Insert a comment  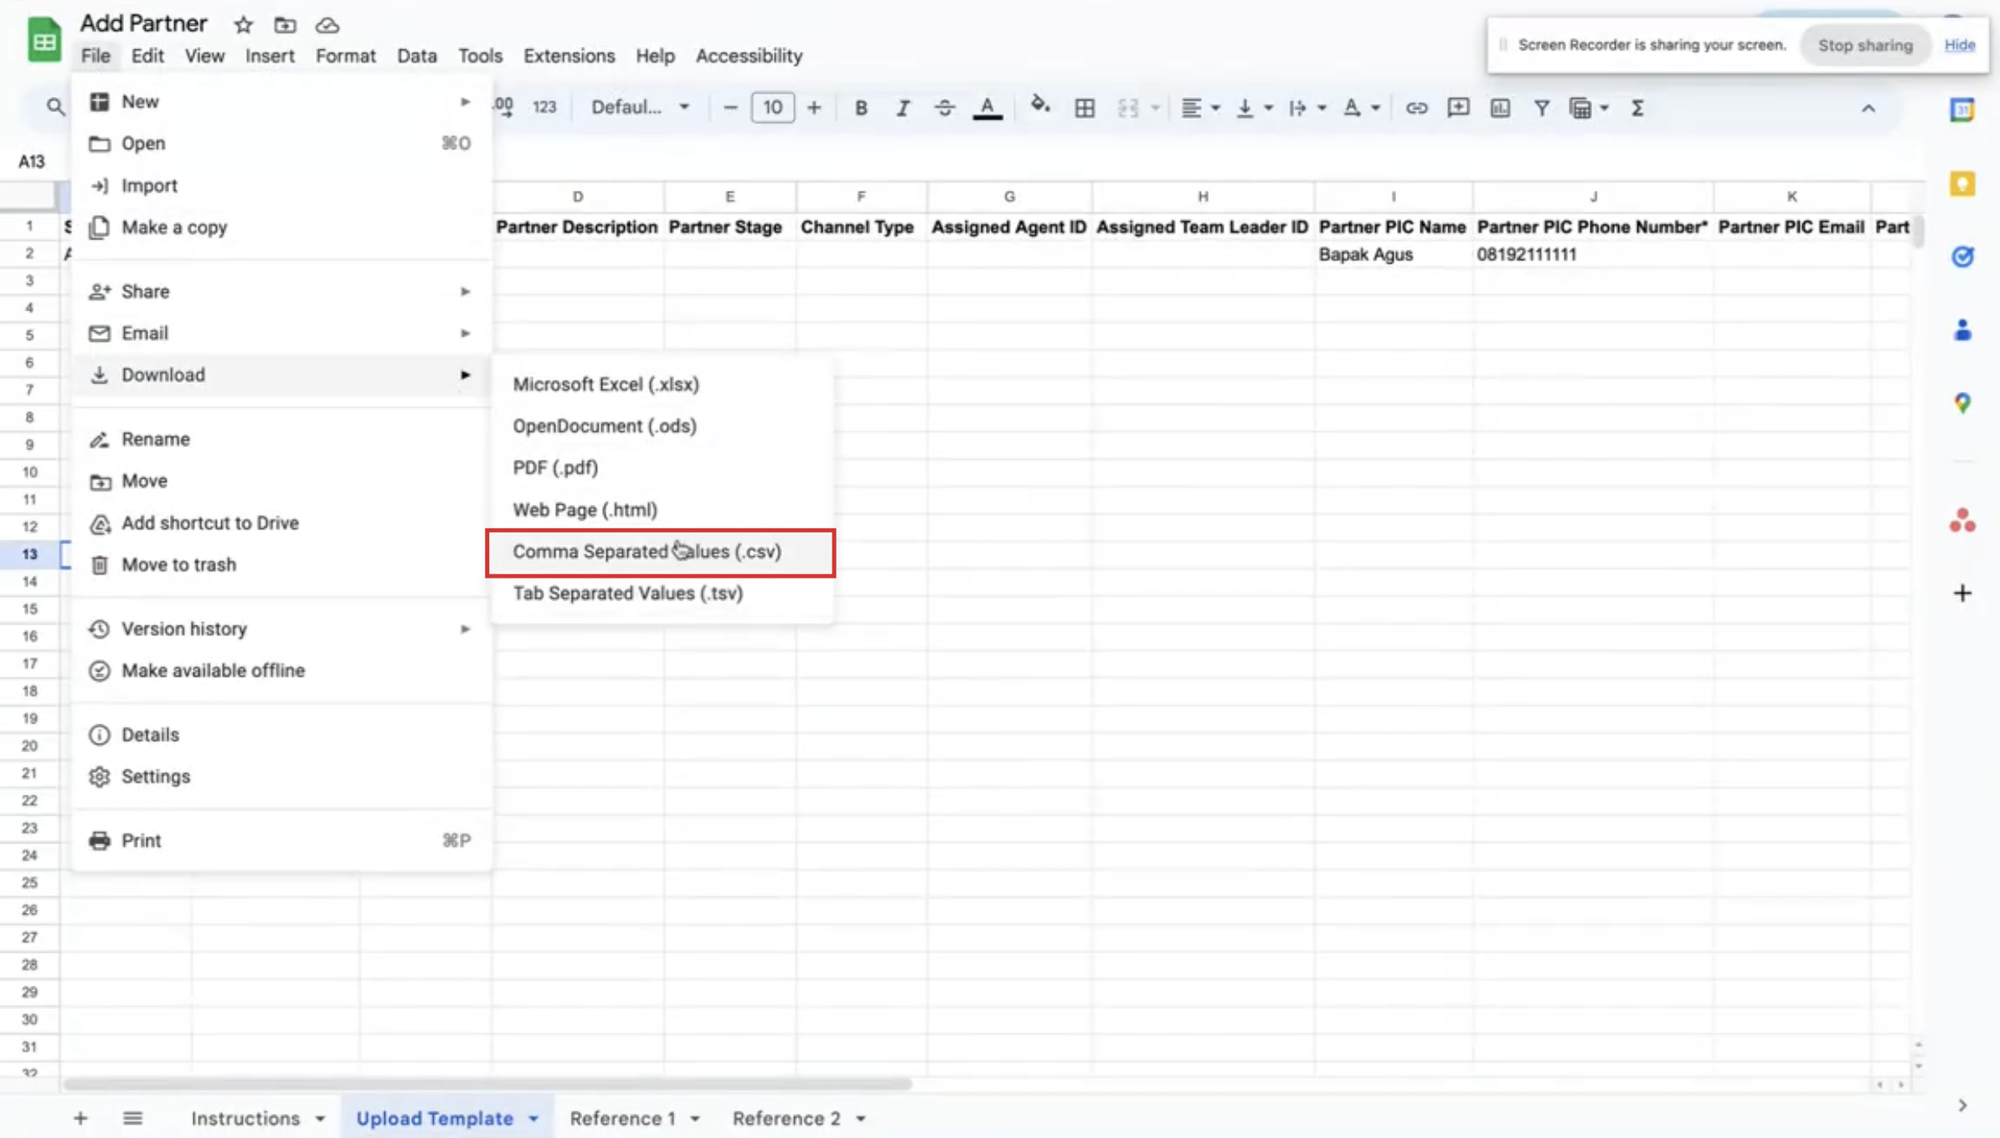[x=1458, y=108]
